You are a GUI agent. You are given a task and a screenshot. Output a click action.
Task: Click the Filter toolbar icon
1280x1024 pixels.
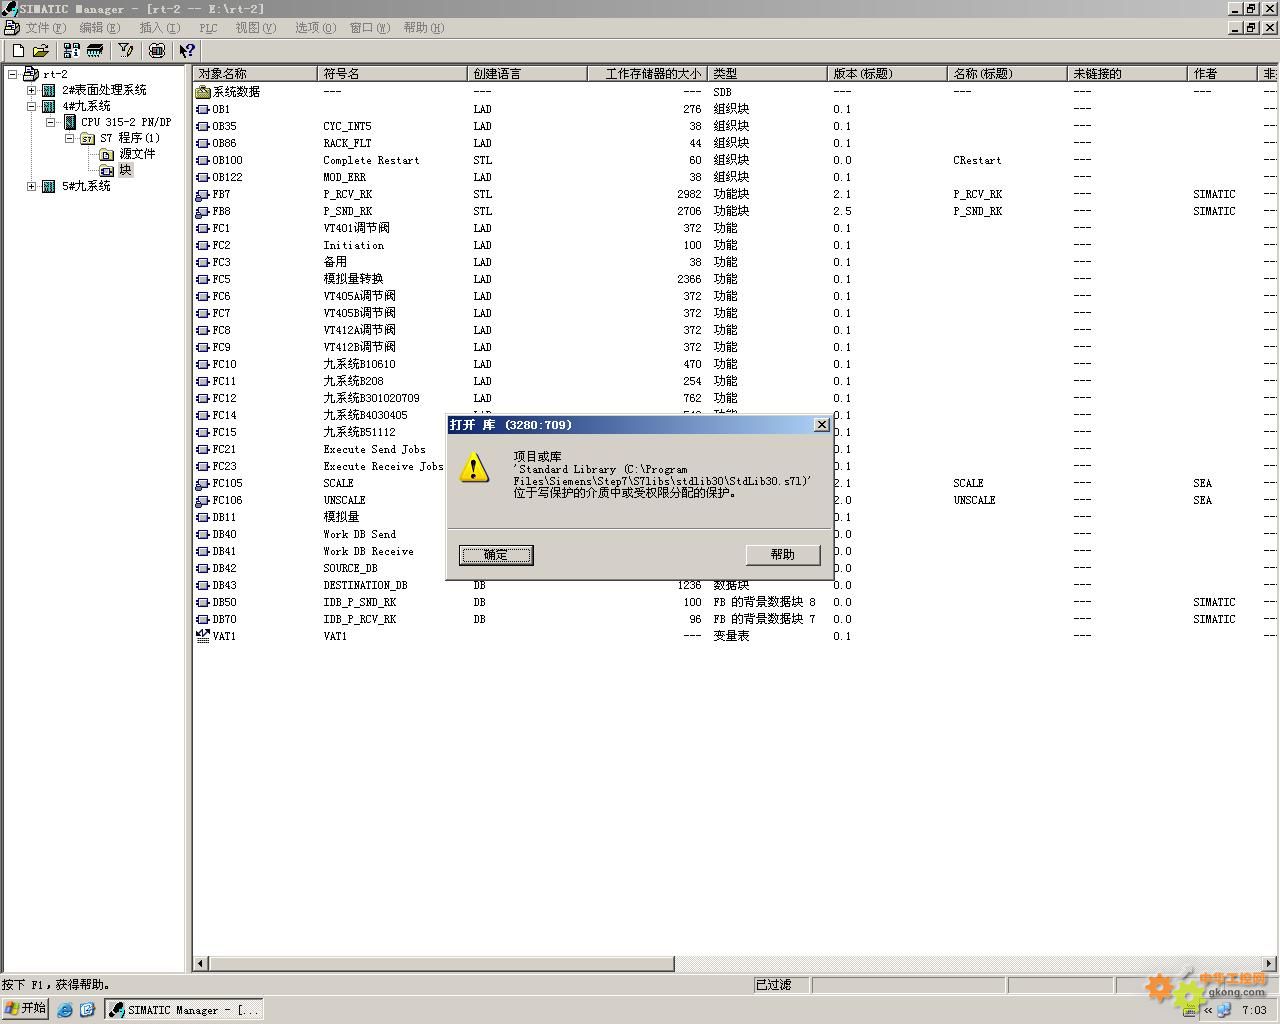[126, 50]
